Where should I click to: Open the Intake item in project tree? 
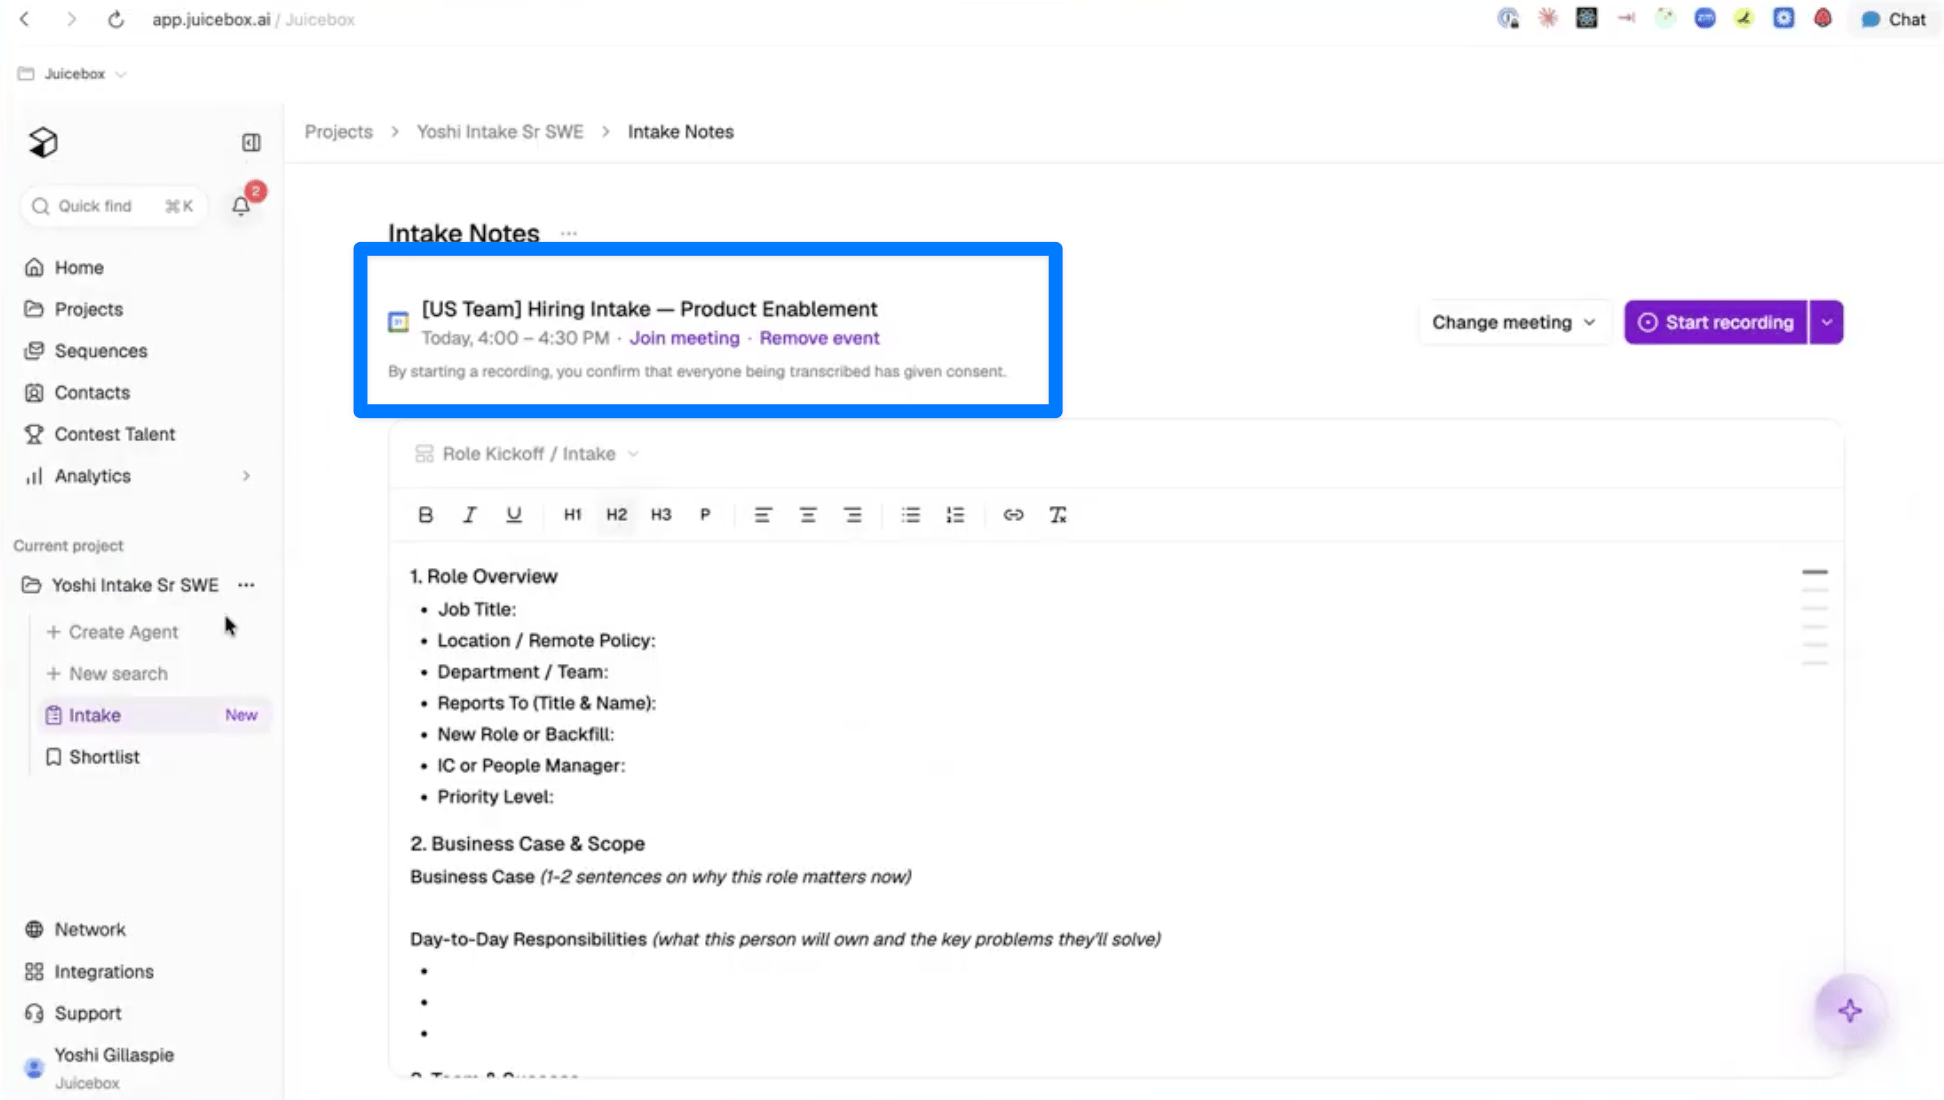(x=155, y=715)
